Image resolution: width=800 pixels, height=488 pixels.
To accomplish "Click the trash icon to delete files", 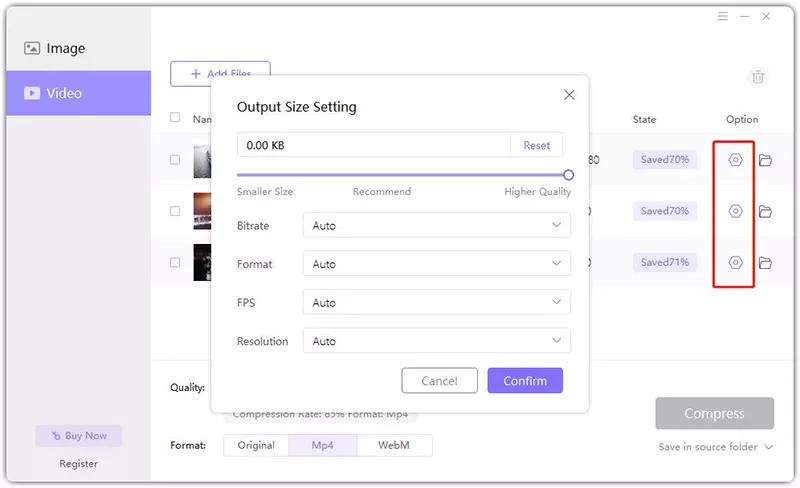I will coord(758,77).
